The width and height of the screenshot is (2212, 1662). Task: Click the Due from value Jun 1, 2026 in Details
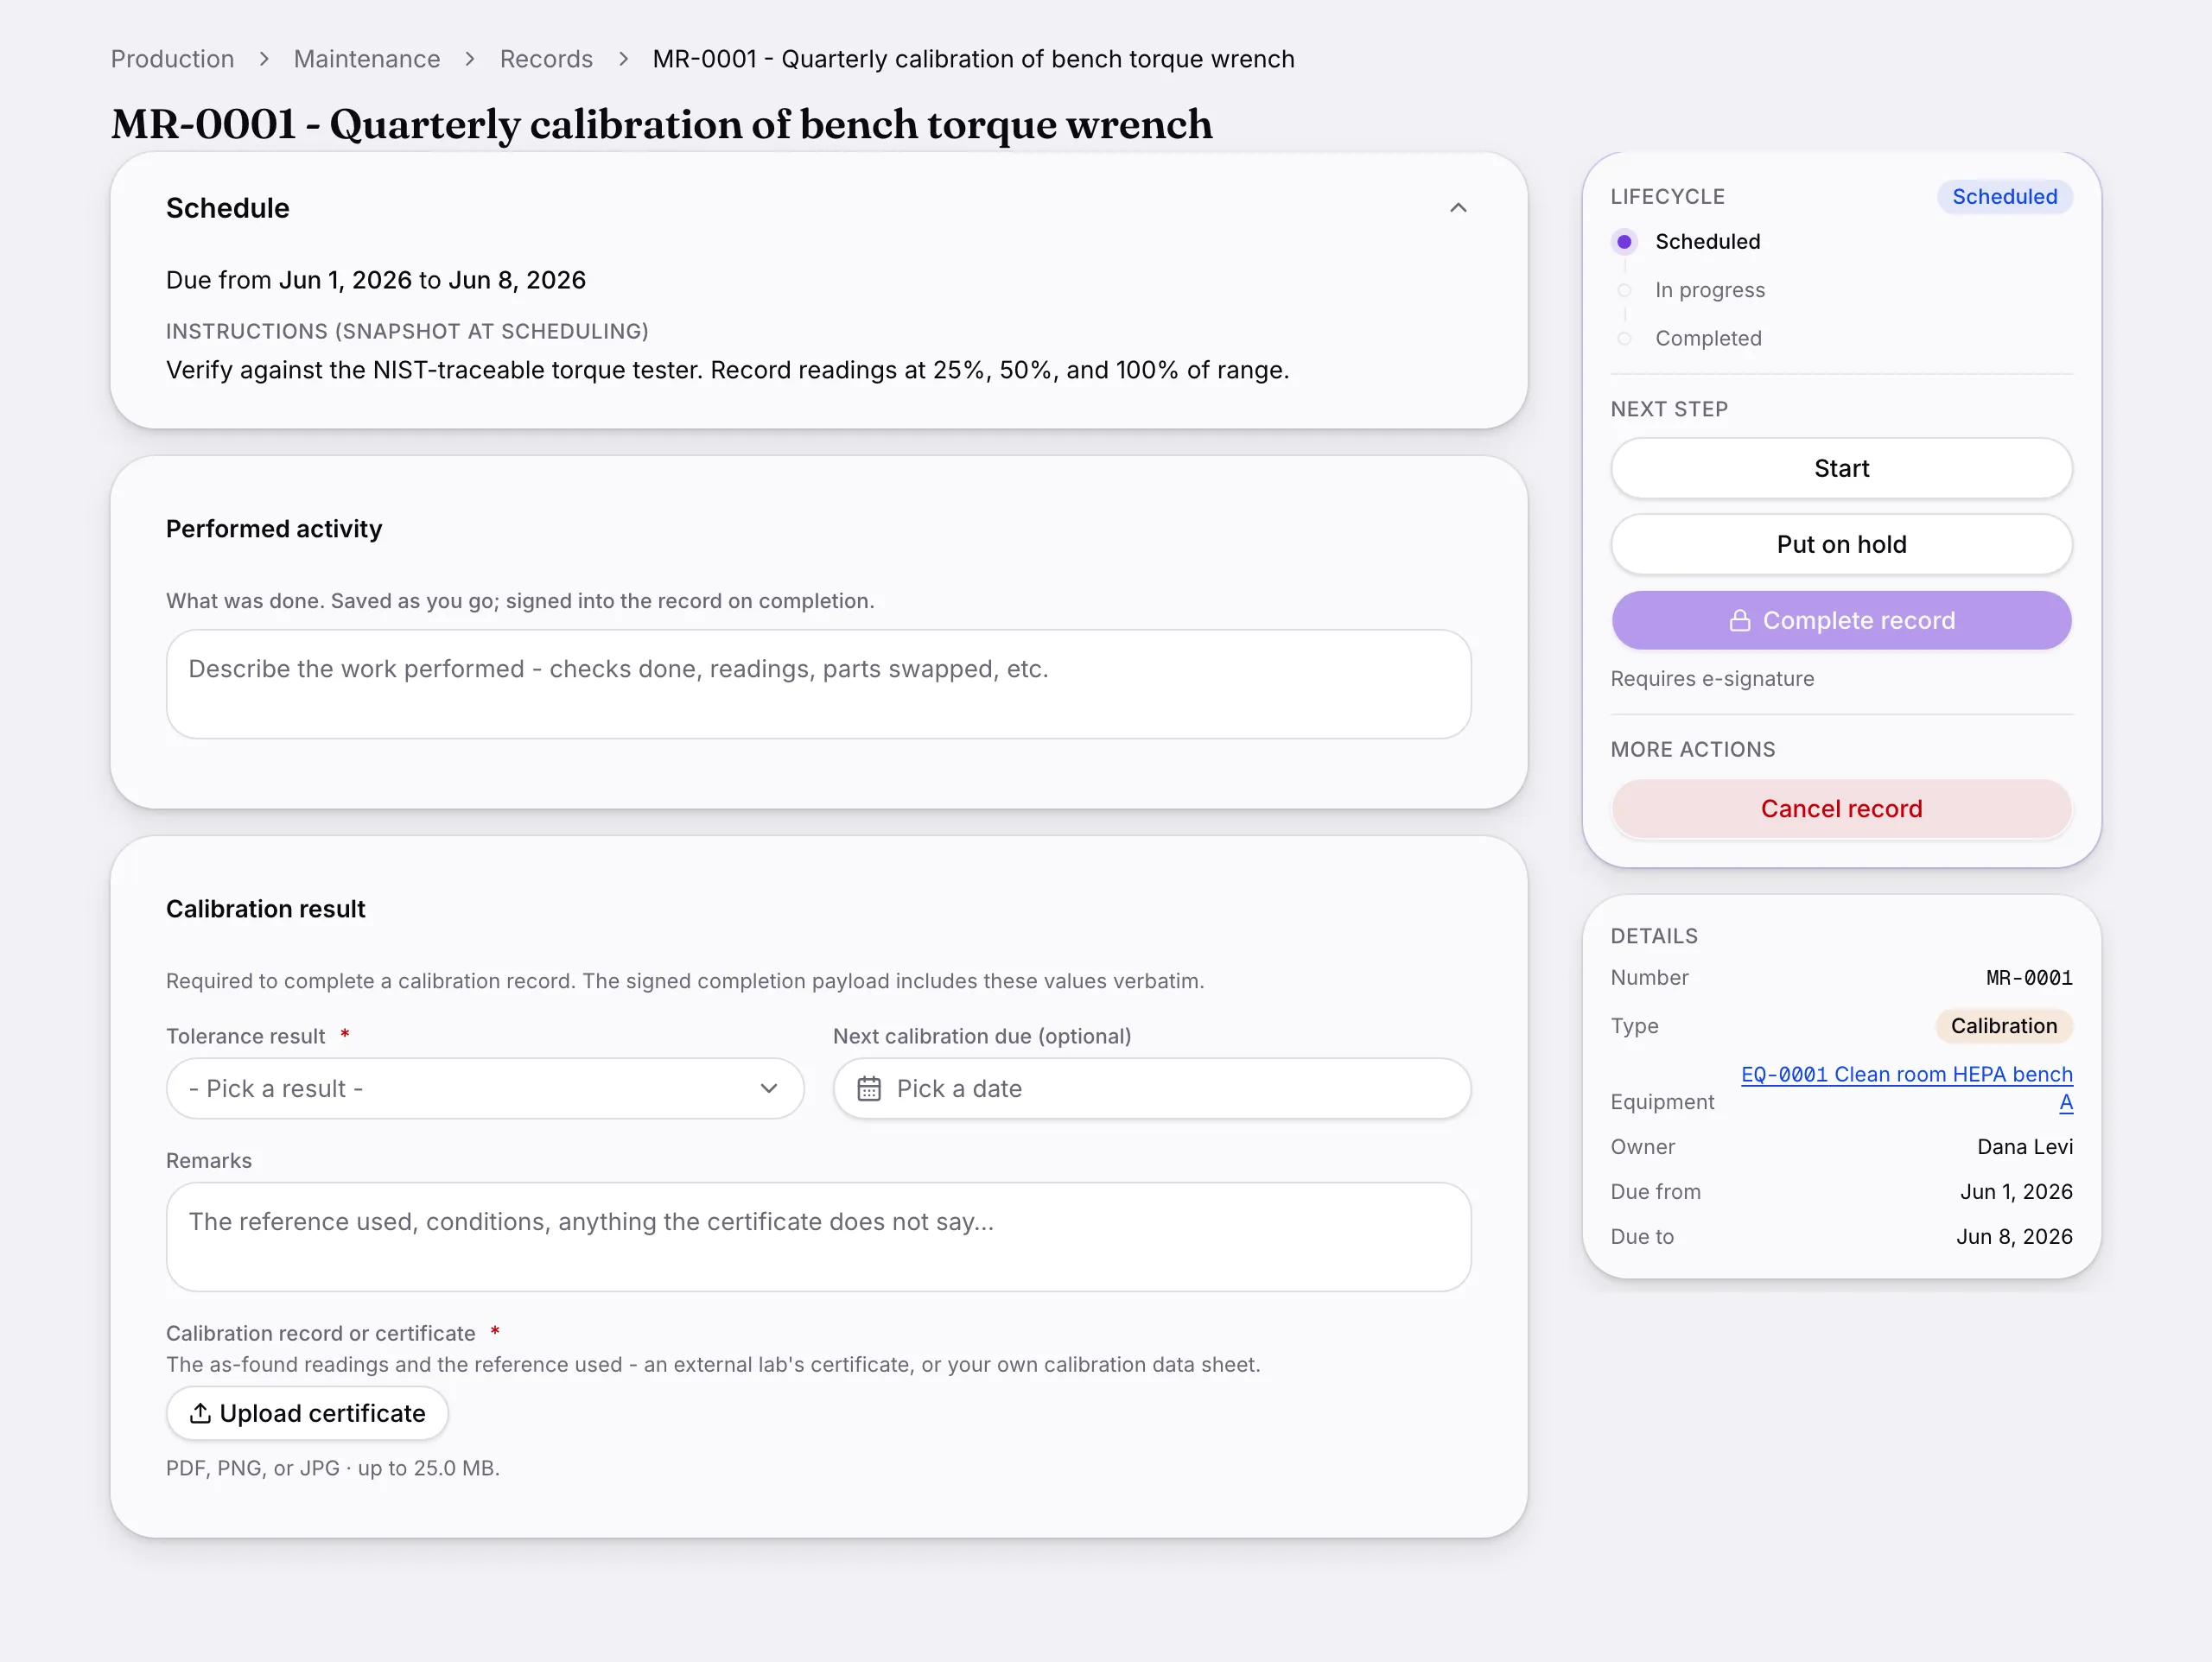pyautogui.click(x=2016, y=1192)
